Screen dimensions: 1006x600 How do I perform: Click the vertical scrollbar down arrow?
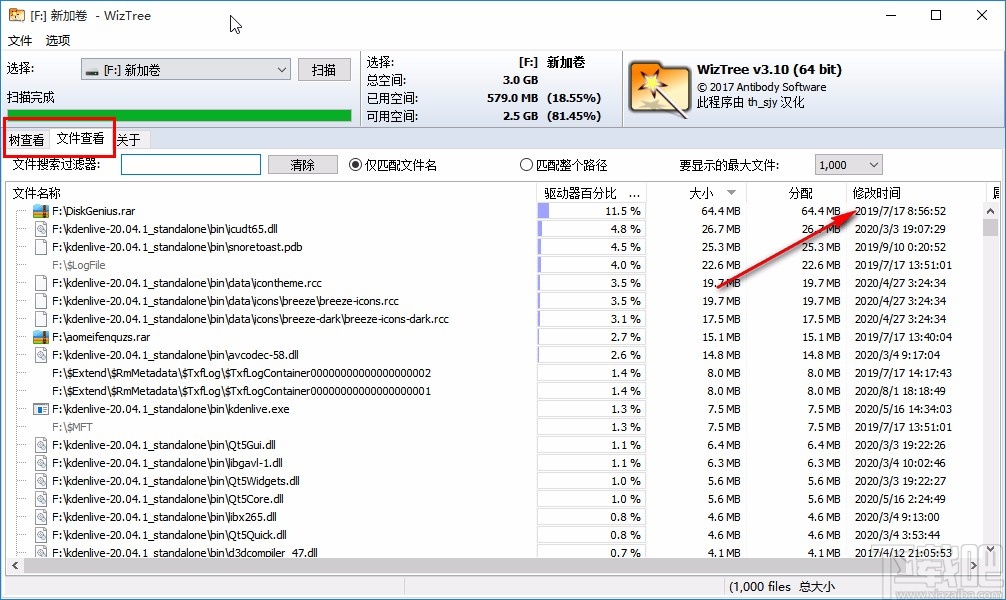click(991, 549)
